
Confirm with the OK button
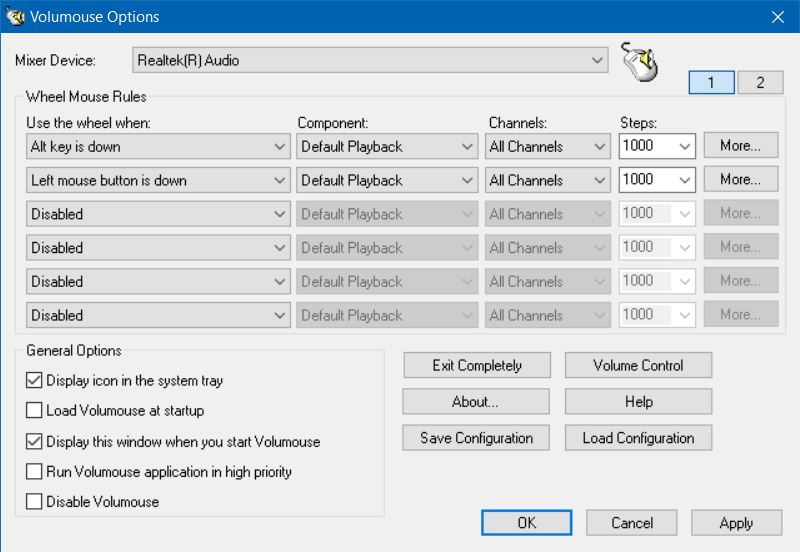click(527, 522)
